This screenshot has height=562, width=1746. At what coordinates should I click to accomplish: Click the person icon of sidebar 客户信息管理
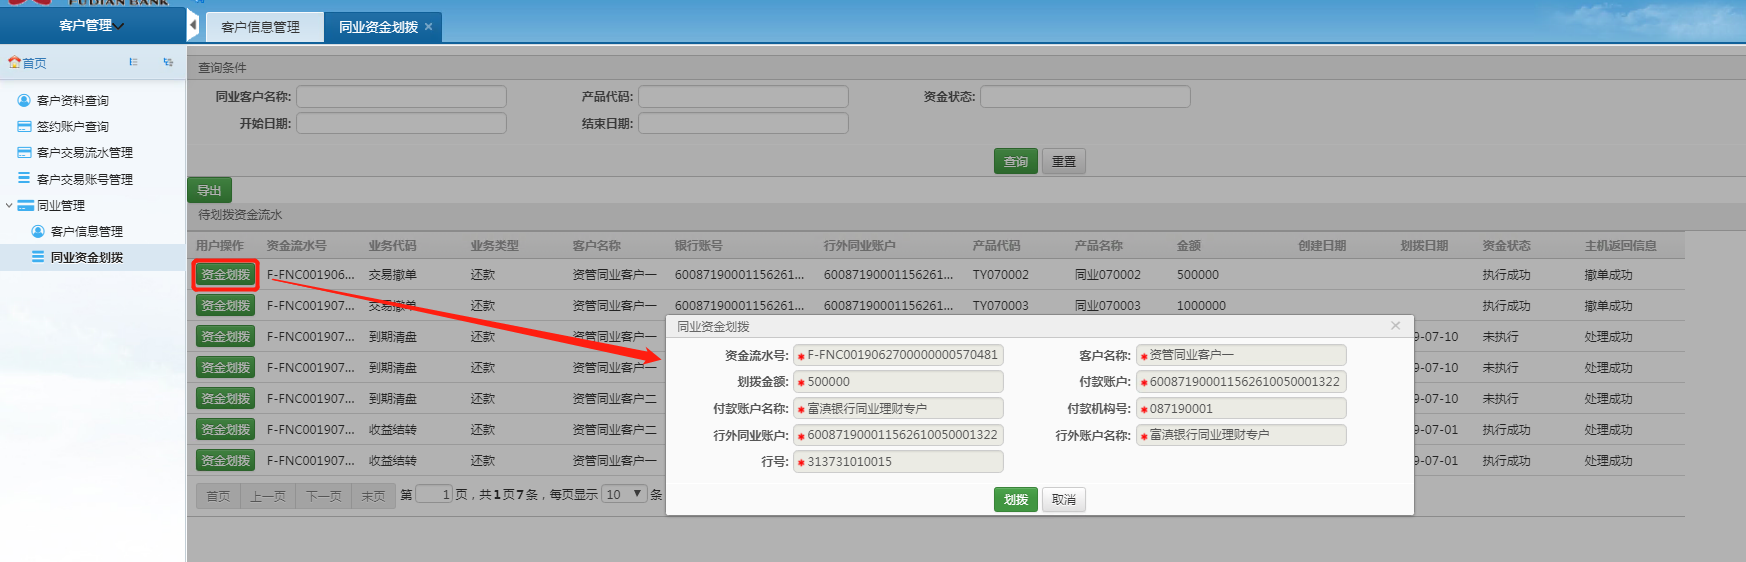tap(38, 231)
